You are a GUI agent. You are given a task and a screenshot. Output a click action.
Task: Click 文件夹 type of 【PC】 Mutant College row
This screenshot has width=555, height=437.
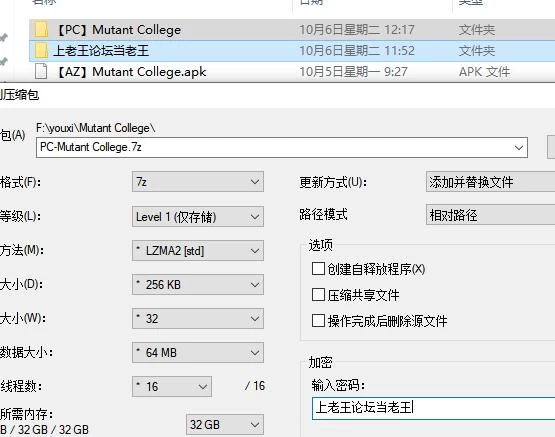(x=476, y=30)
